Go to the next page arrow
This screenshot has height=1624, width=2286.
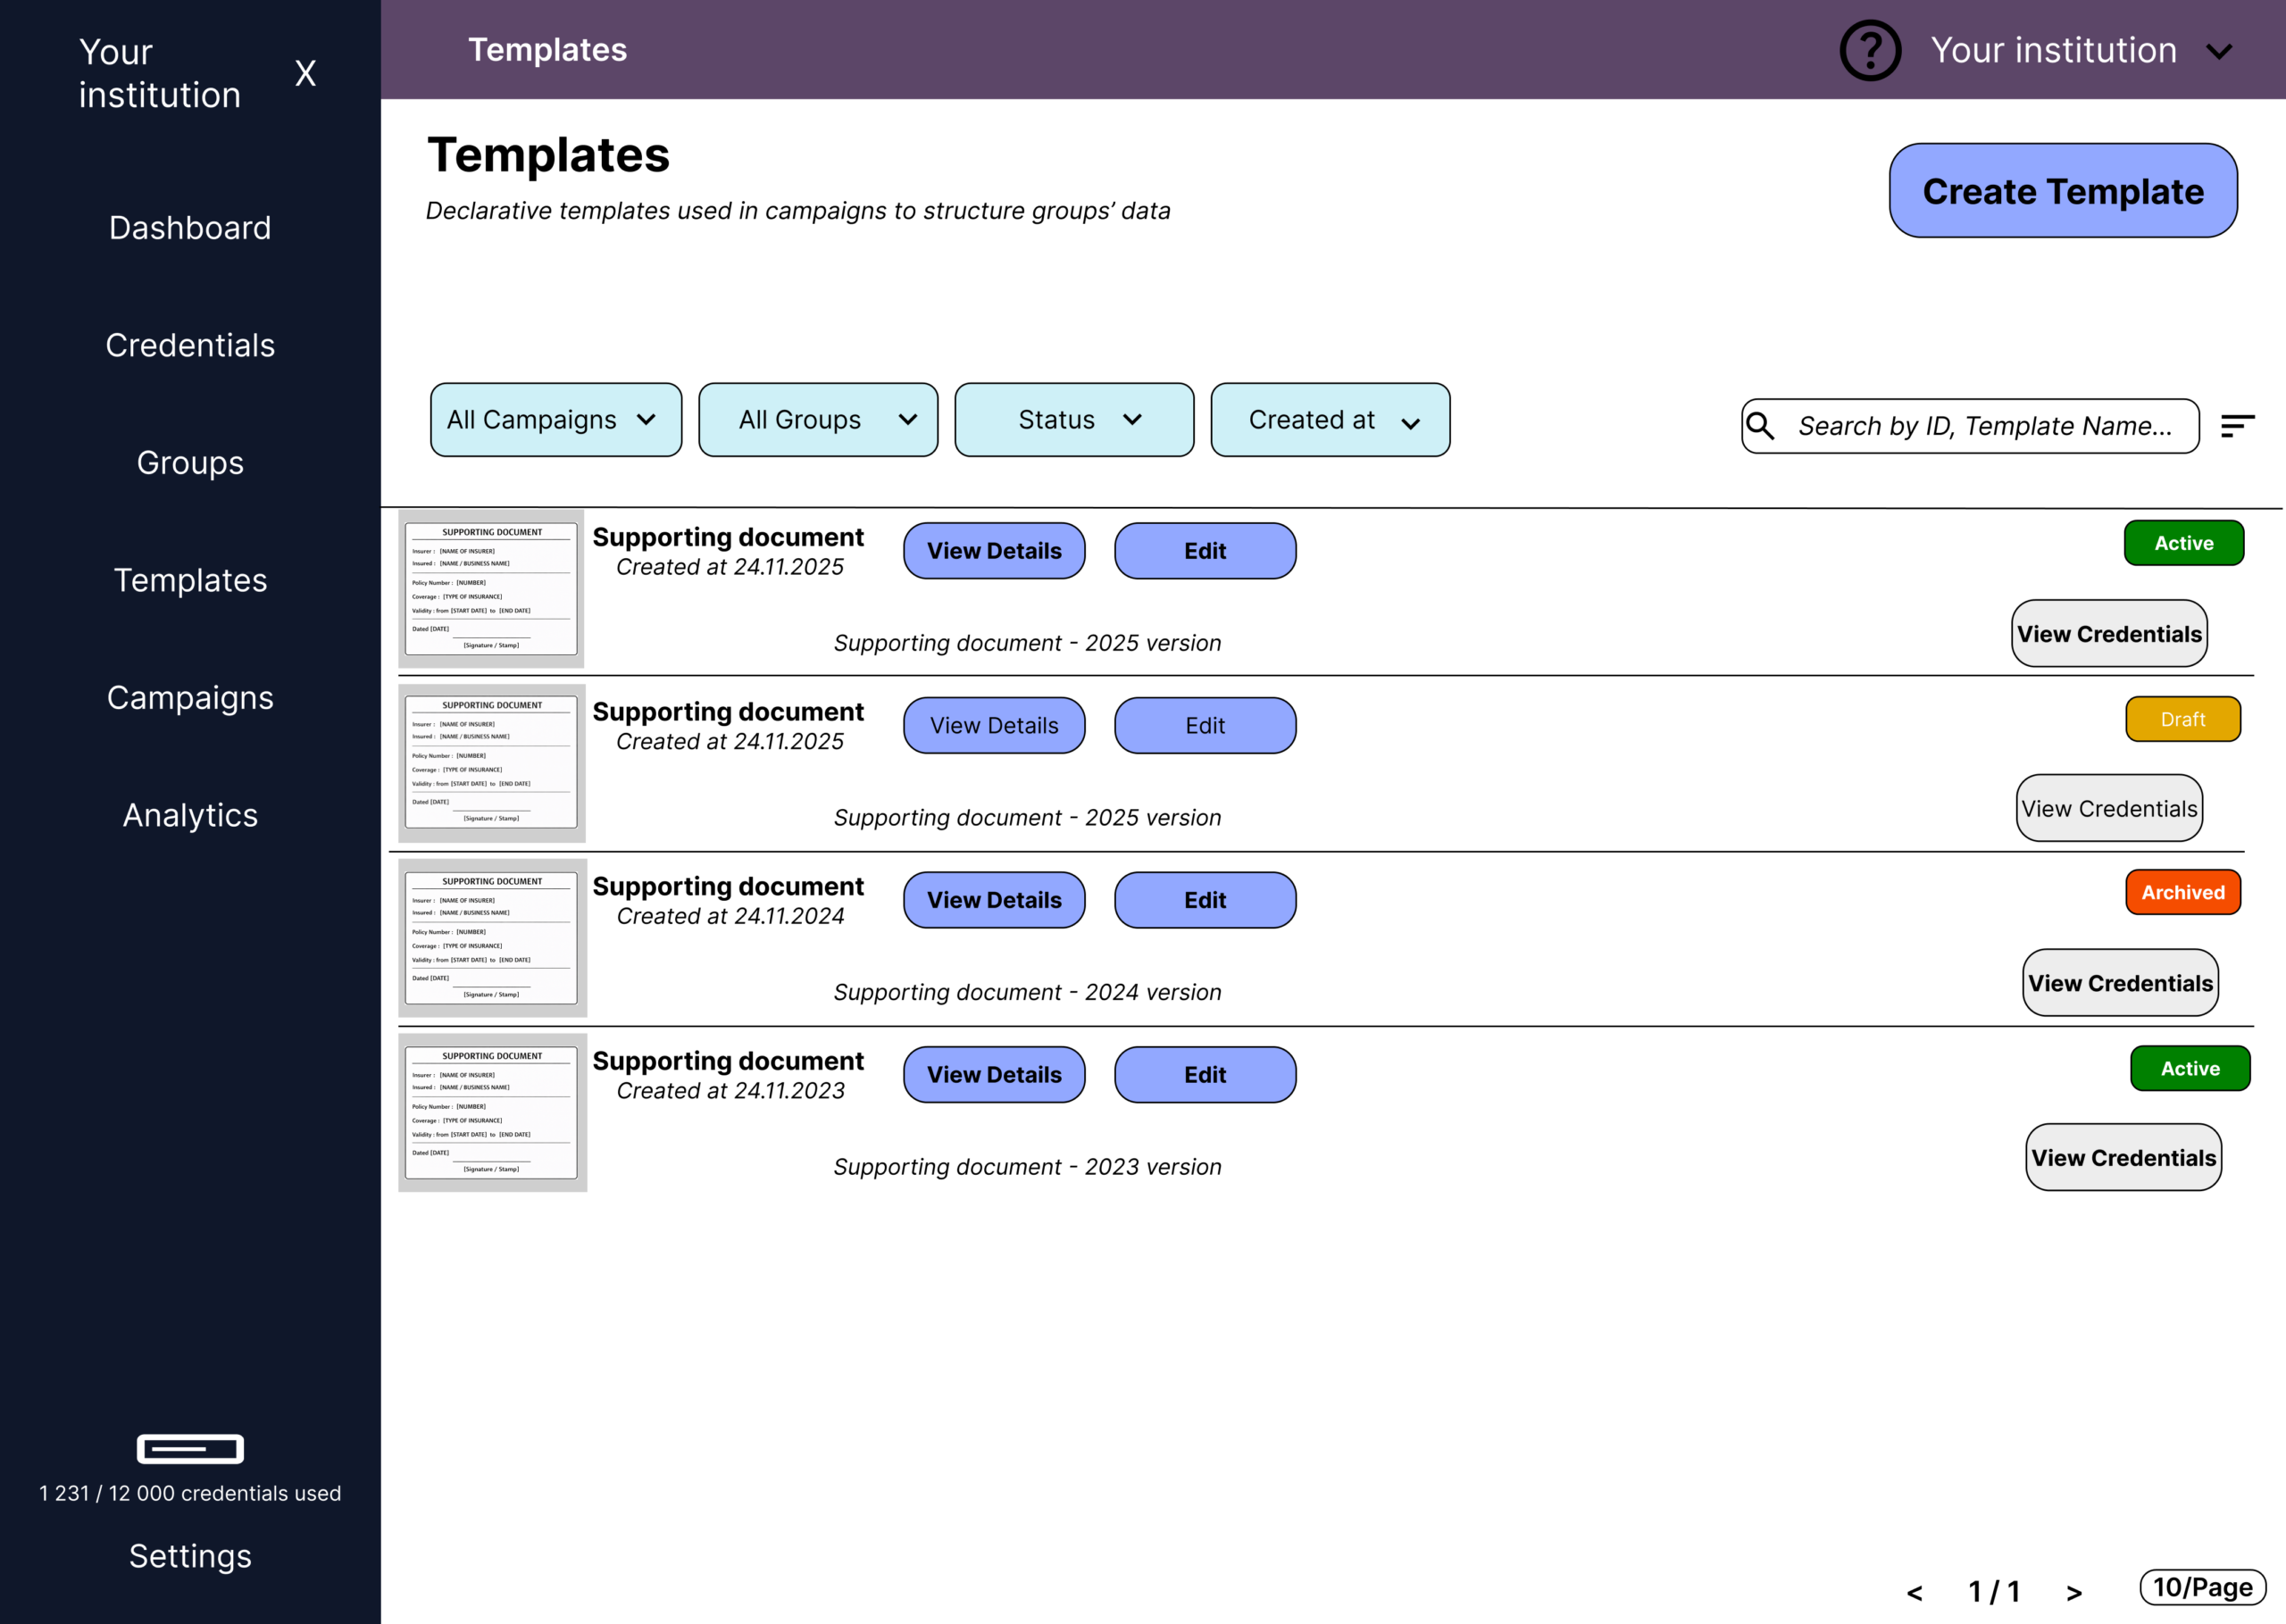(x=2074, y=1592)
